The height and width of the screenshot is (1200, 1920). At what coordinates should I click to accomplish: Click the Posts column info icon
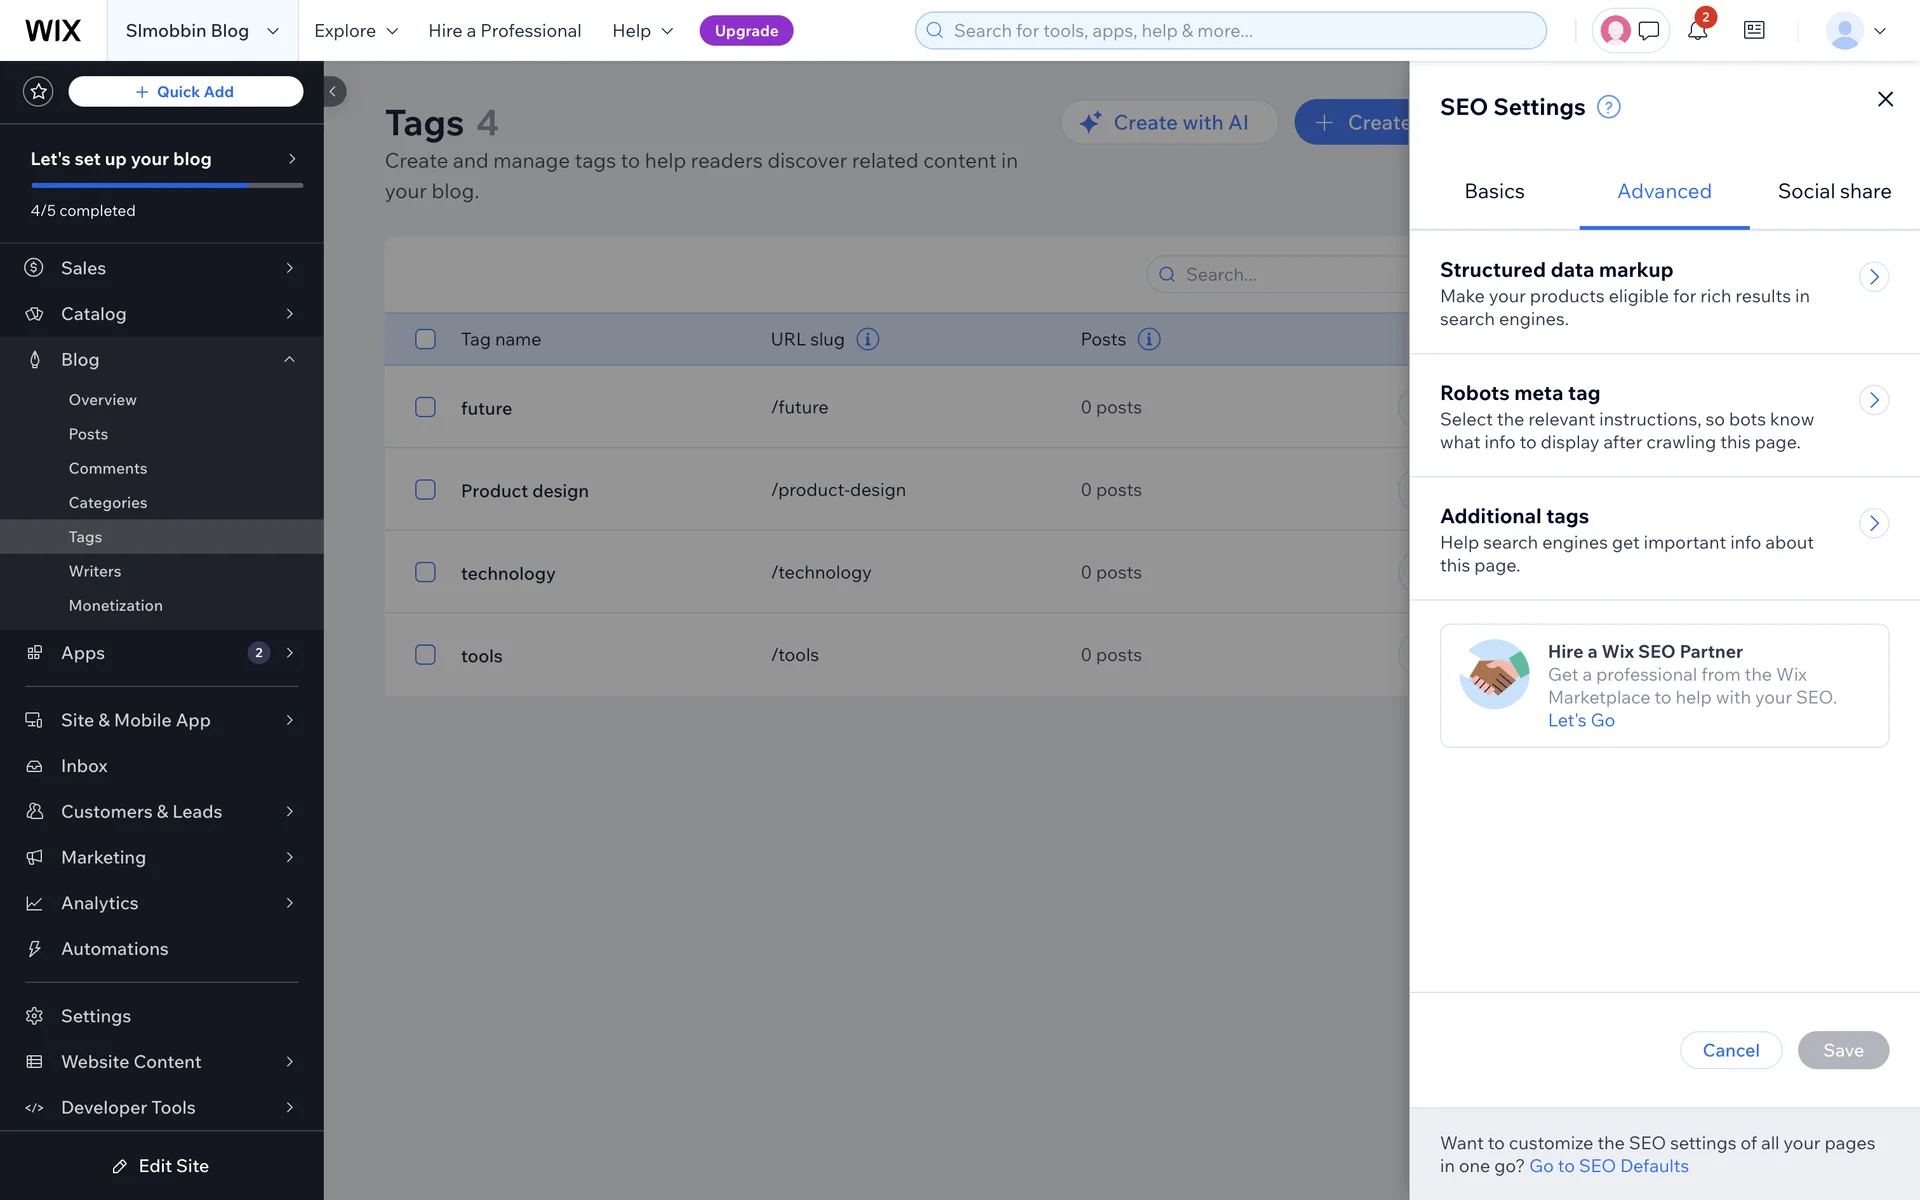pyautogui.click(x=1149, y=339)
